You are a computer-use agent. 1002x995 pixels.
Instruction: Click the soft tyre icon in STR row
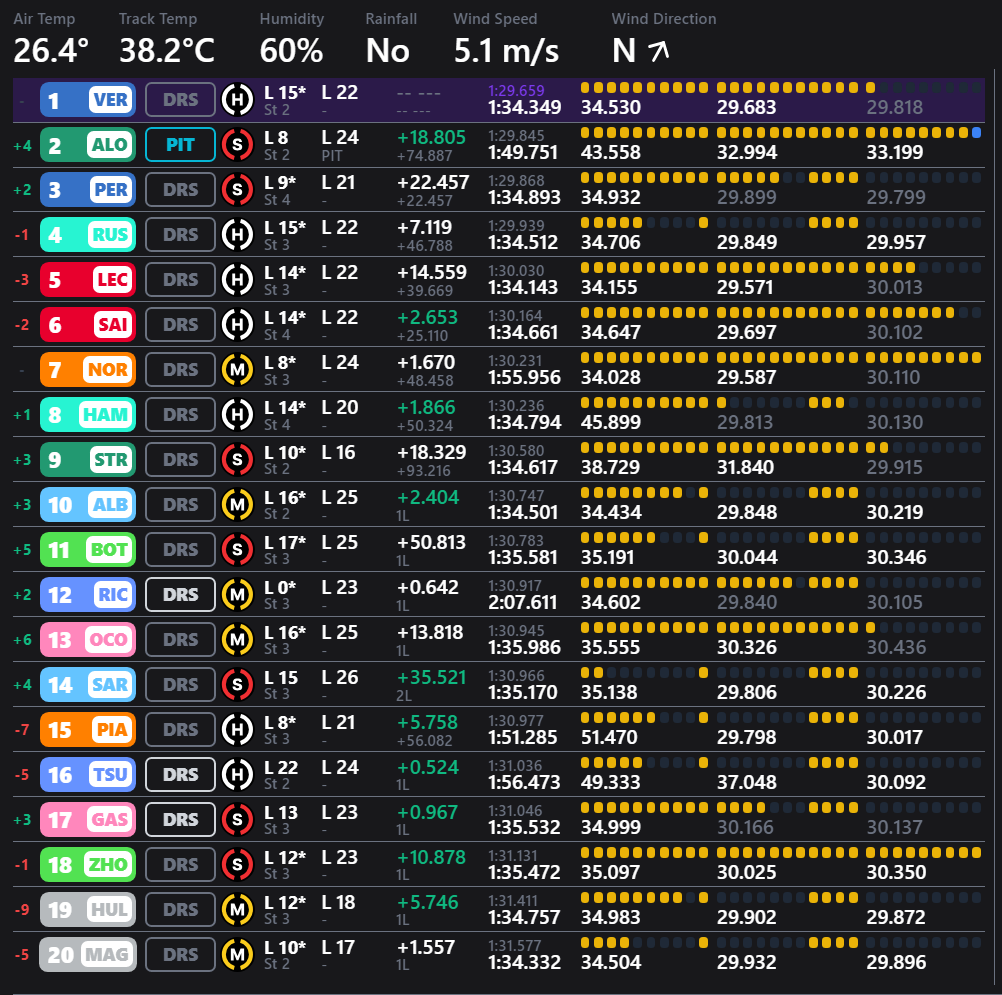[x=237, y=459]
